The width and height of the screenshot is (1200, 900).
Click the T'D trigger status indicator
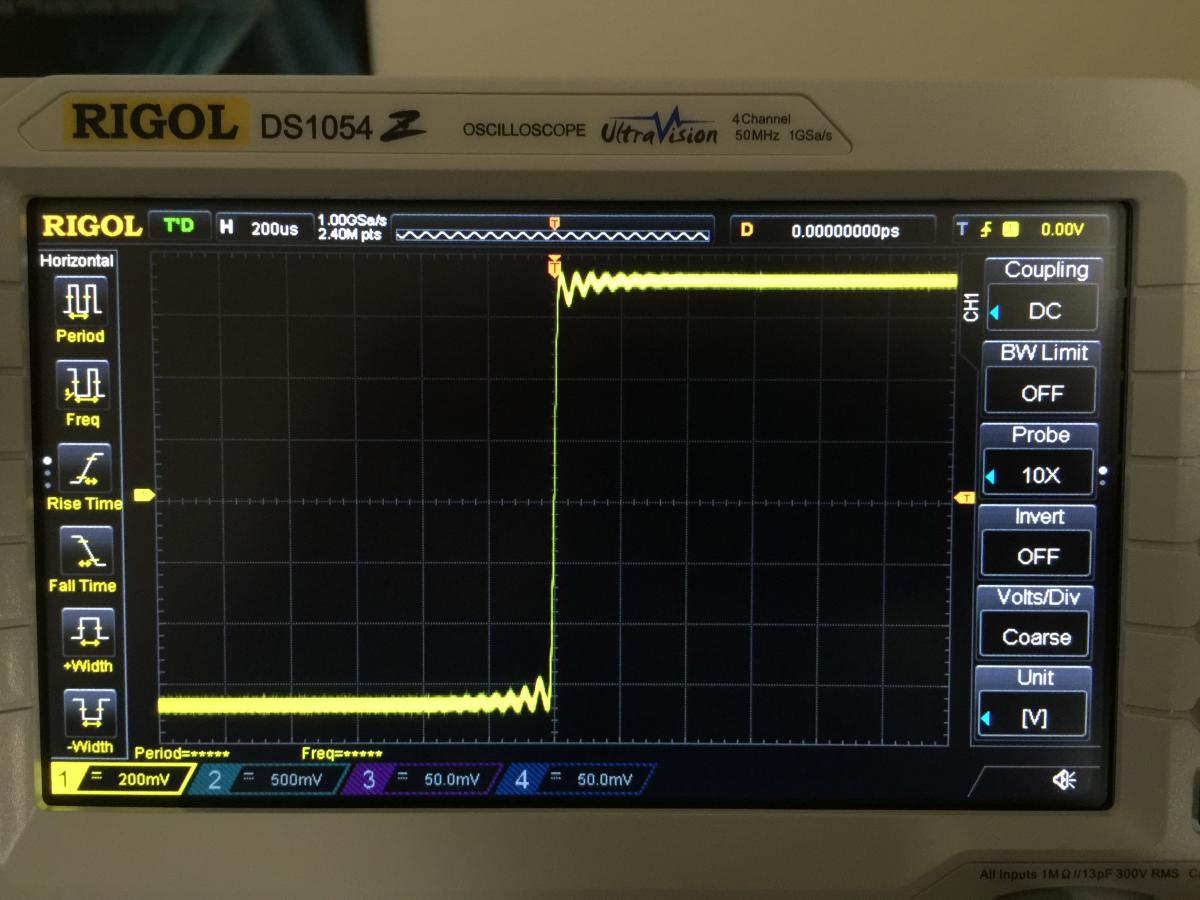pyautogui.click(x=180, y=226)
